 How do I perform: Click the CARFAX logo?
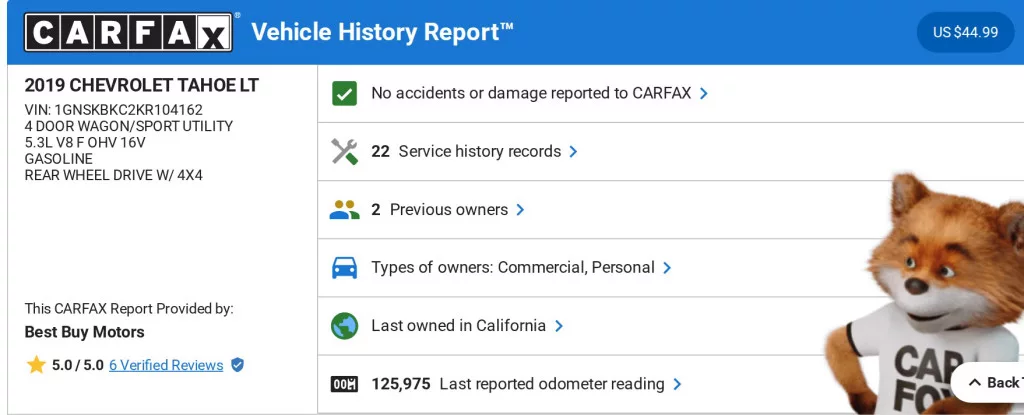pos(129,32)
